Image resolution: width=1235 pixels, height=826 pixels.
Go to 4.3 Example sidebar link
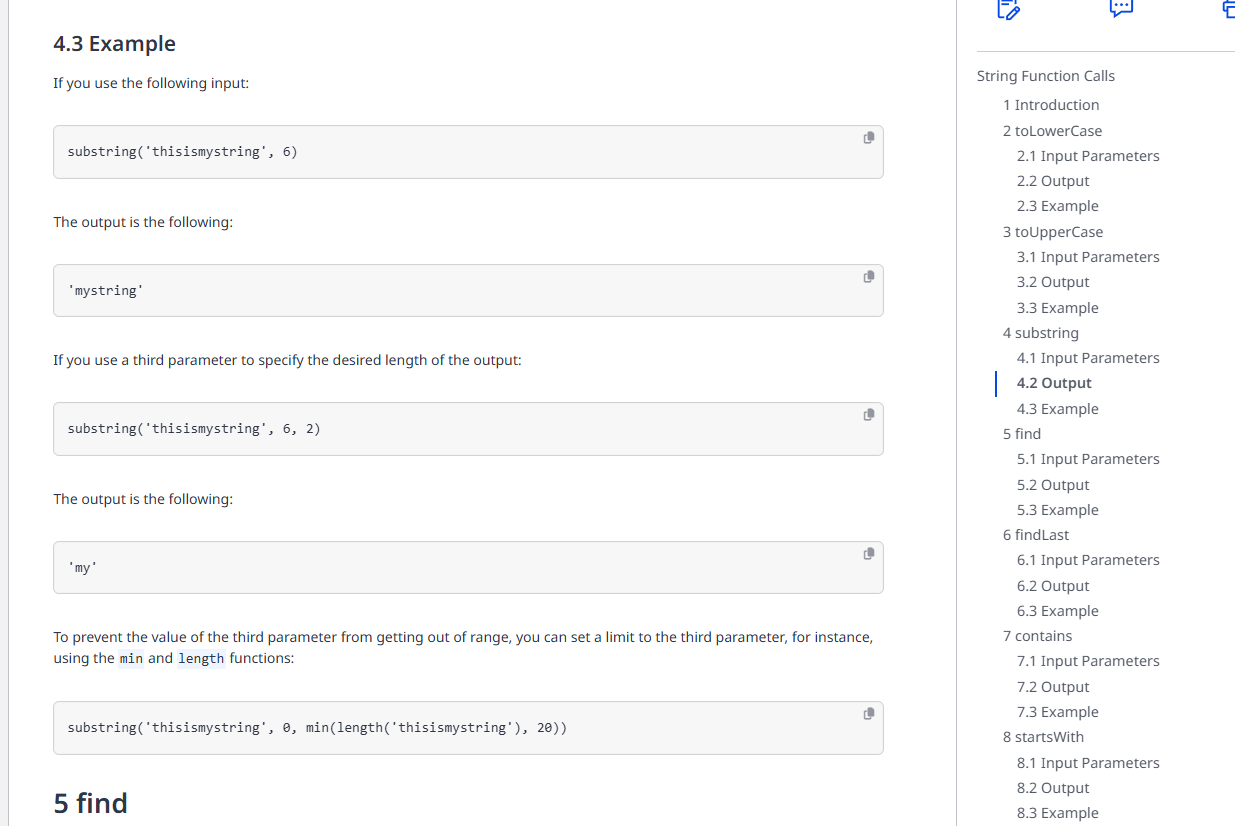coord(1058,409)
